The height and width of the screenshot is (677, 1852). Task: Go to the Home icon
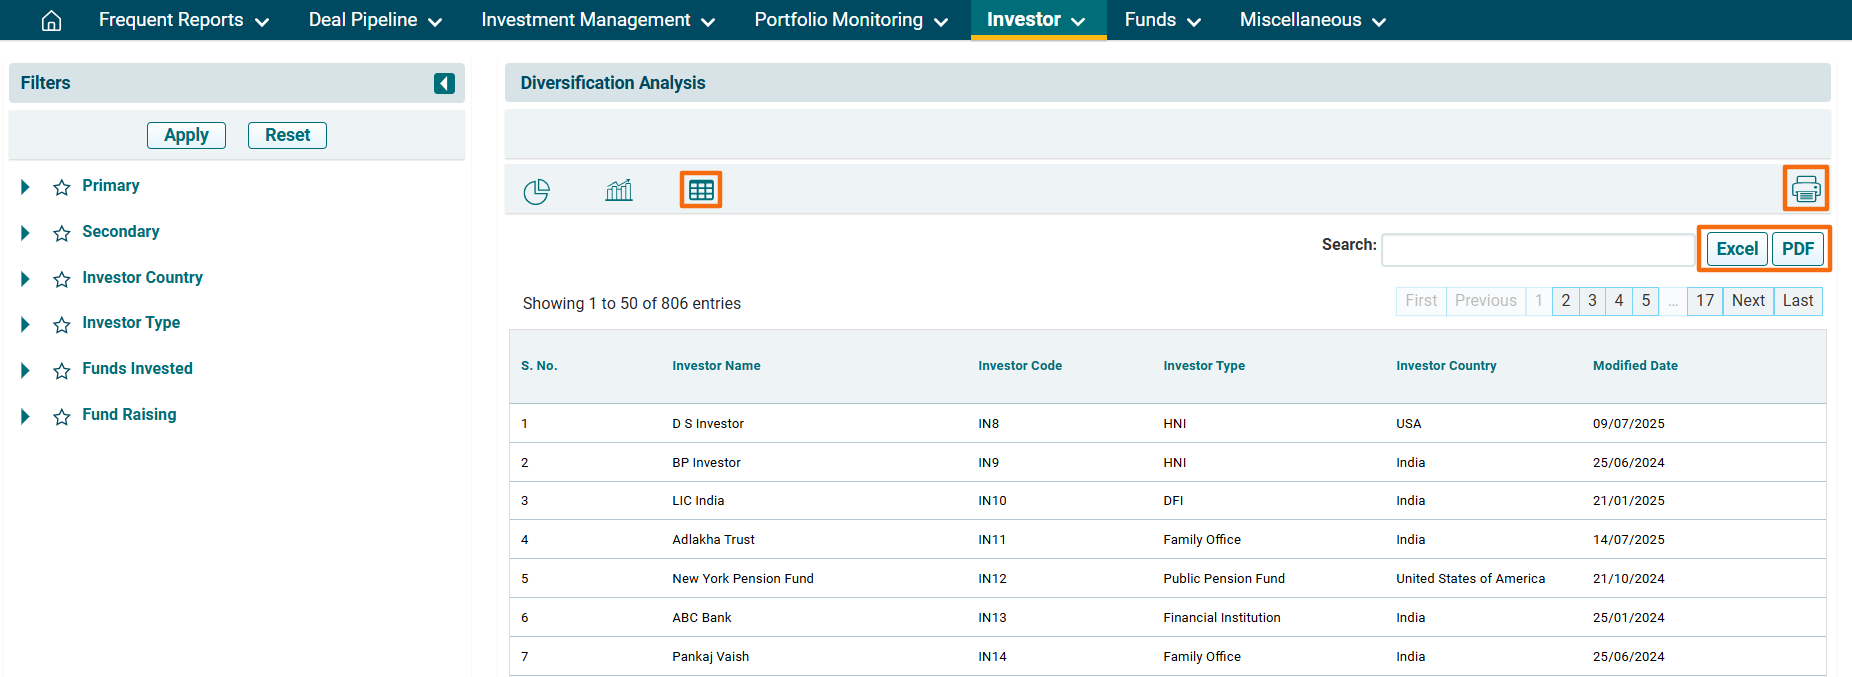[x=51, y=21]
